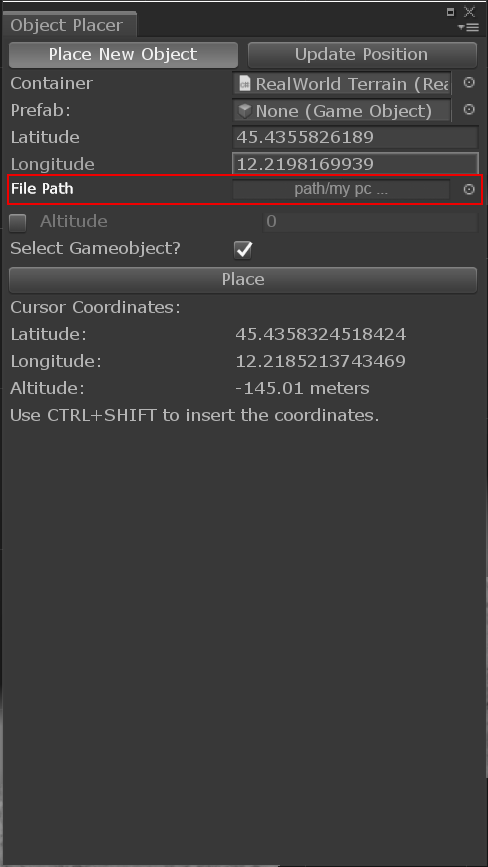Viewport: 488px width, 867px height.
Task: Select the Object Placer tab
Action: [69, 25]
